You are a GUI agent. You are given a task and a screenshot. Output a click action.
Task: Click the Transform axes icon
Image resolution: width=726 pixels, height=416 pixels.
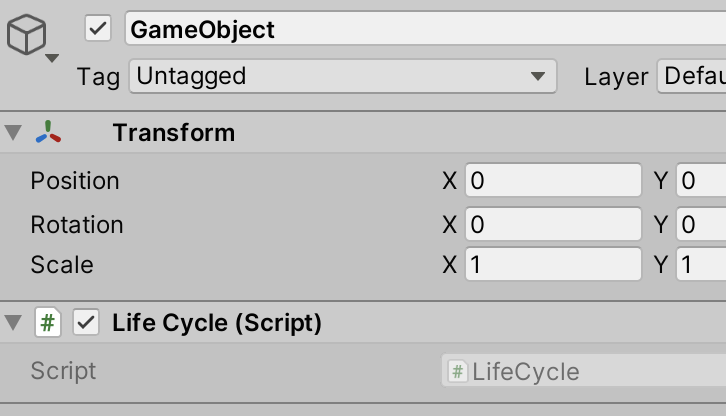[x=48, y=132]
